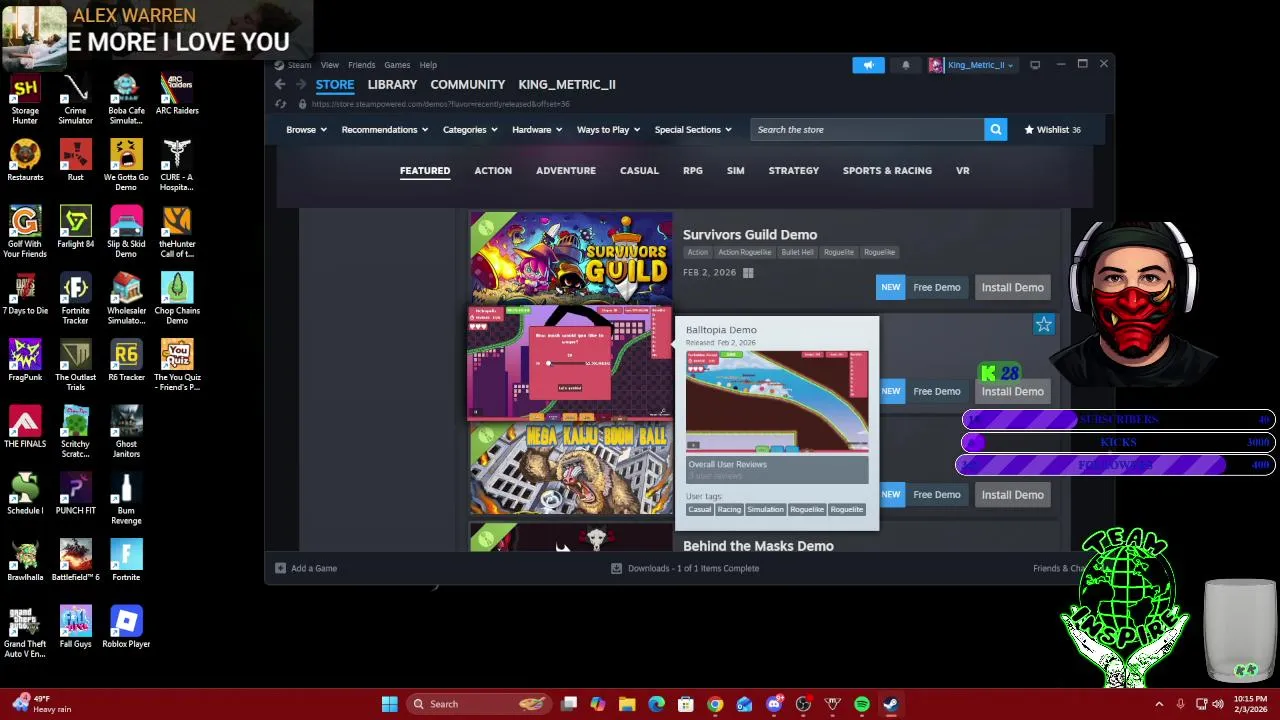Open the Help menu

[428, 65]
